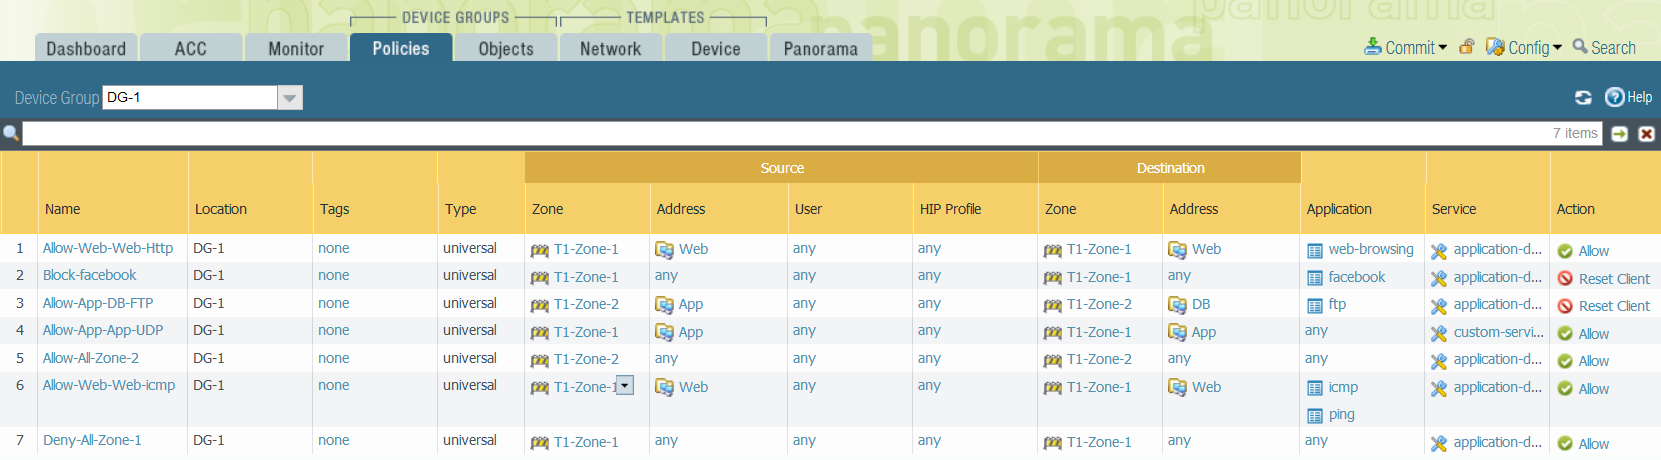Screen dimensions: 1661x460
Task: Apply the filter with green arrow icon
Action: 1620,134
